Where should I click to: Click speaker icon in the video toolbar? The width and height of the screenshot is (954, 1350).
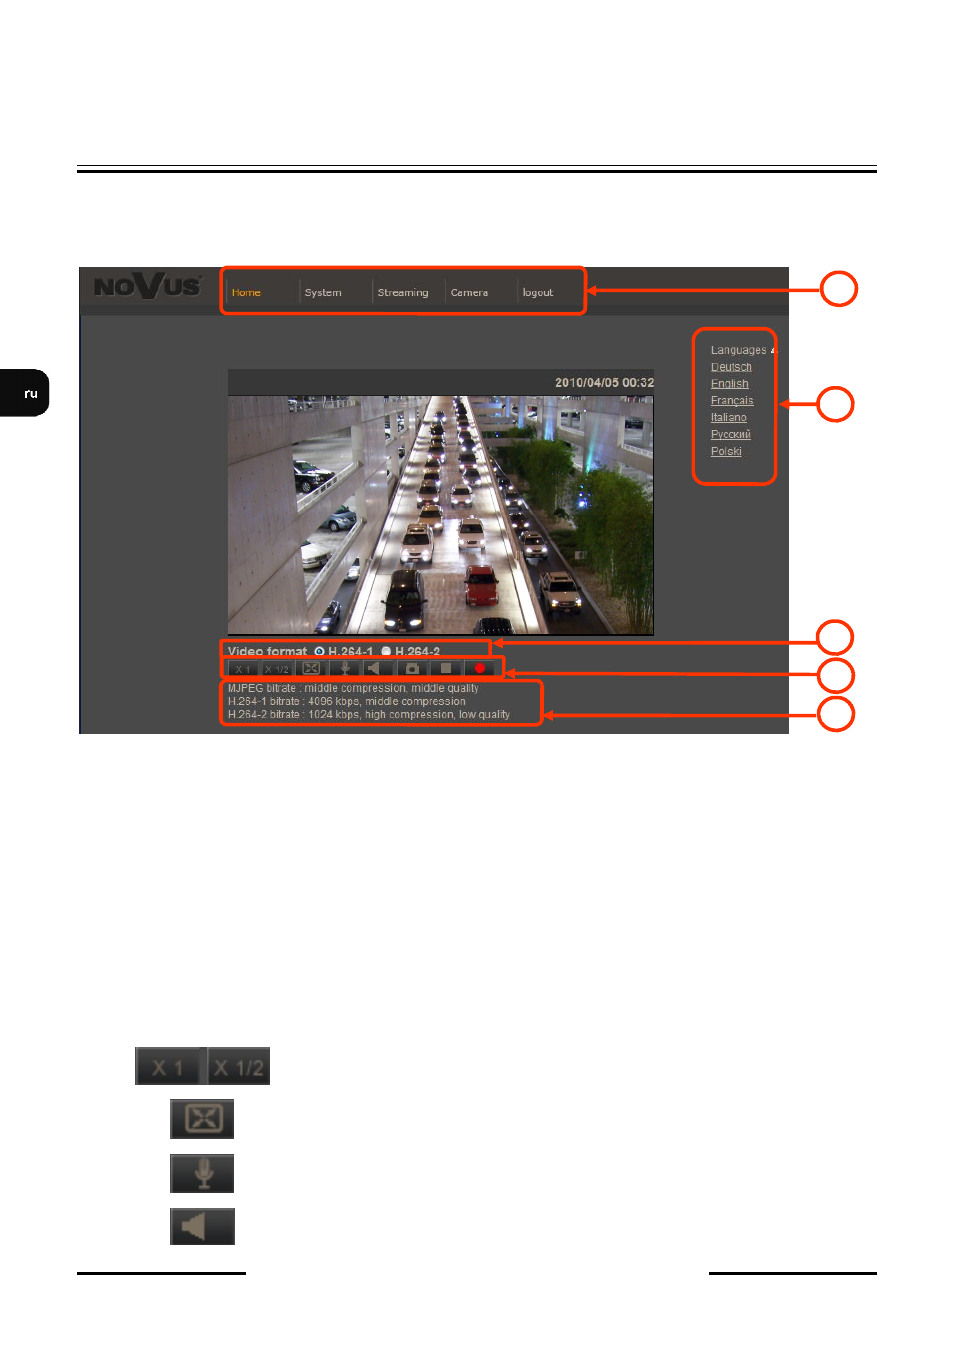(378, 668)
